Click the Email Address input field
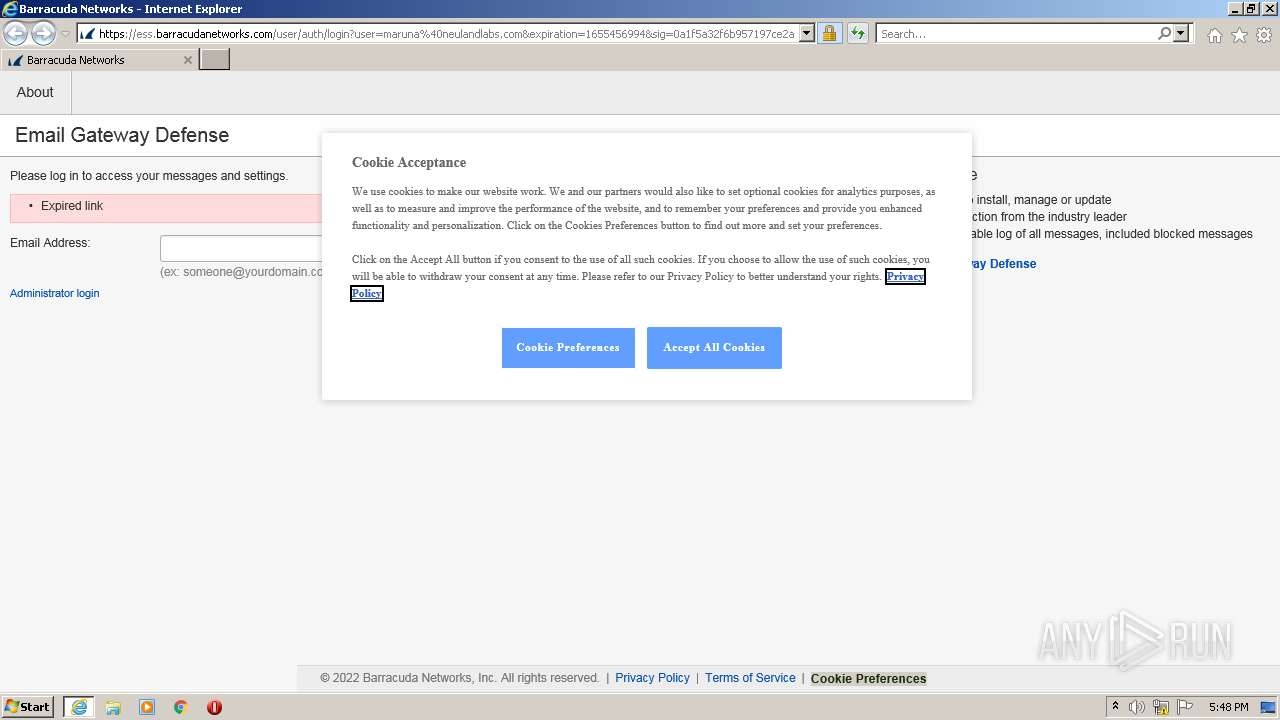Image resolution: width=1280 pixels, height=720 pixels. [x=241, y=248]
